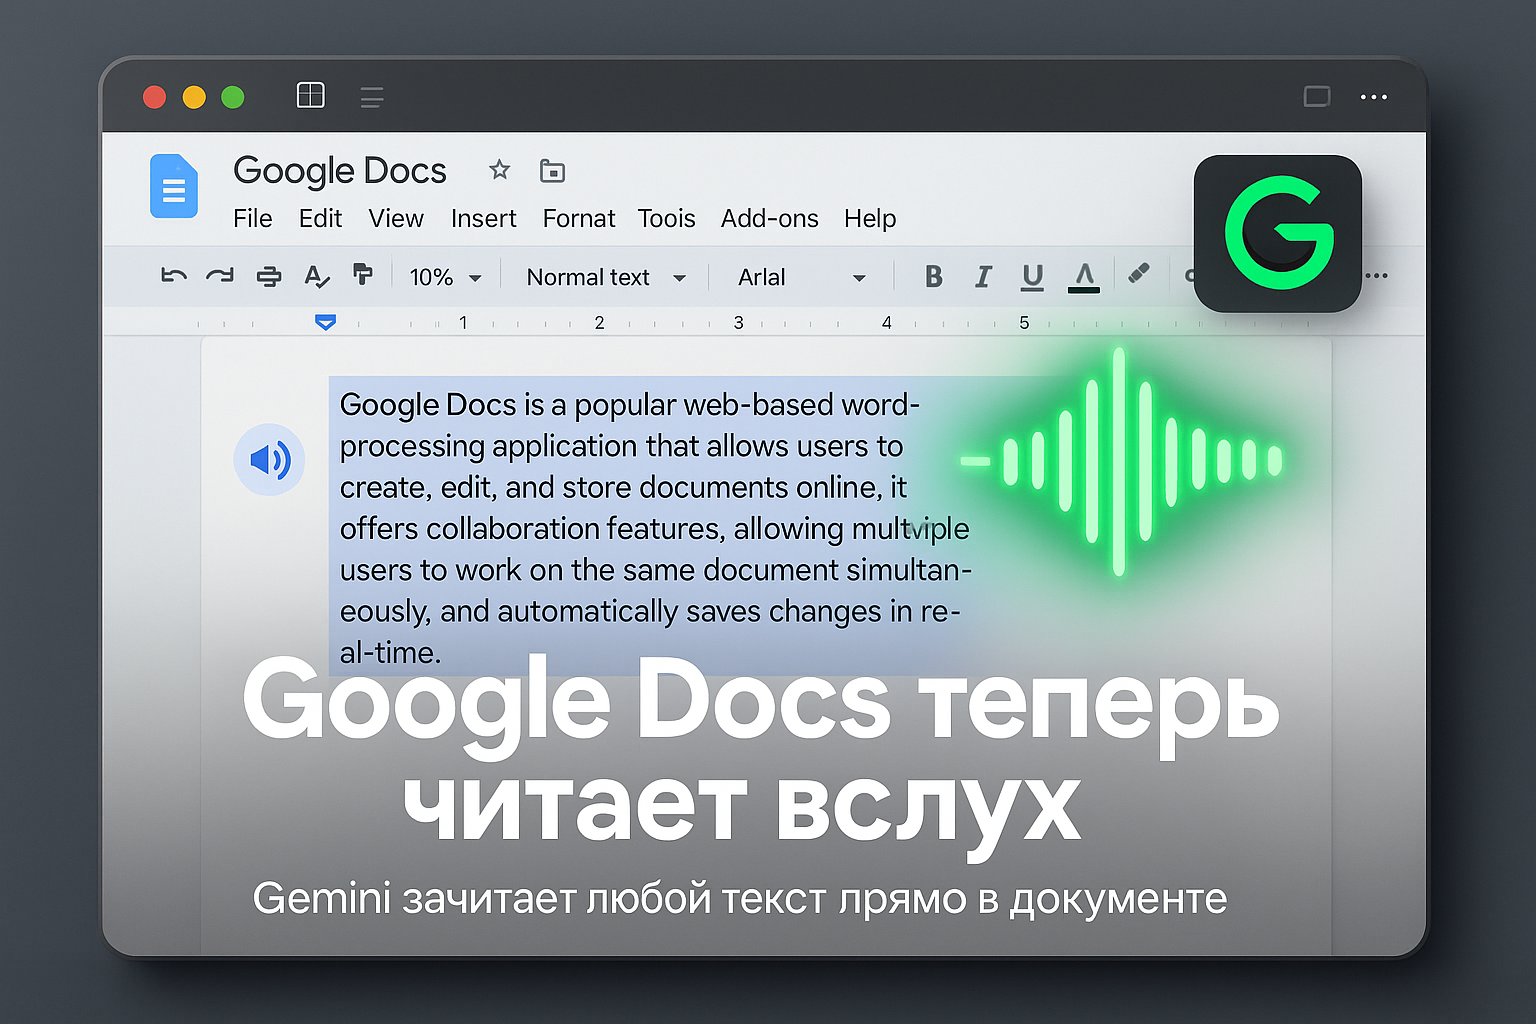Click the blue indent marker on ruler

325,322
